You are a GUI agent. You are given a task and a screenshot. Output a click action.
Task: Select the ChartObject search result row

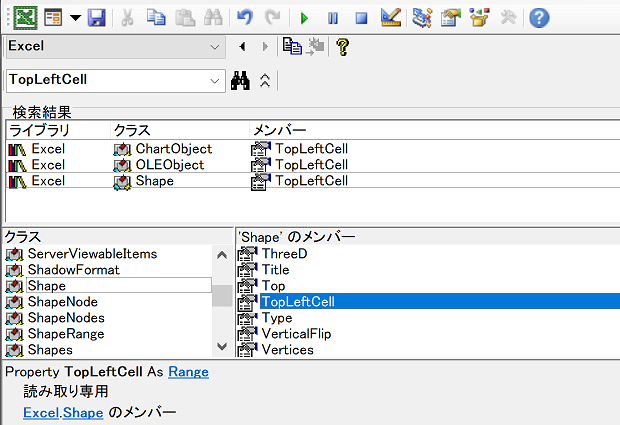click(x=313, y=149)
